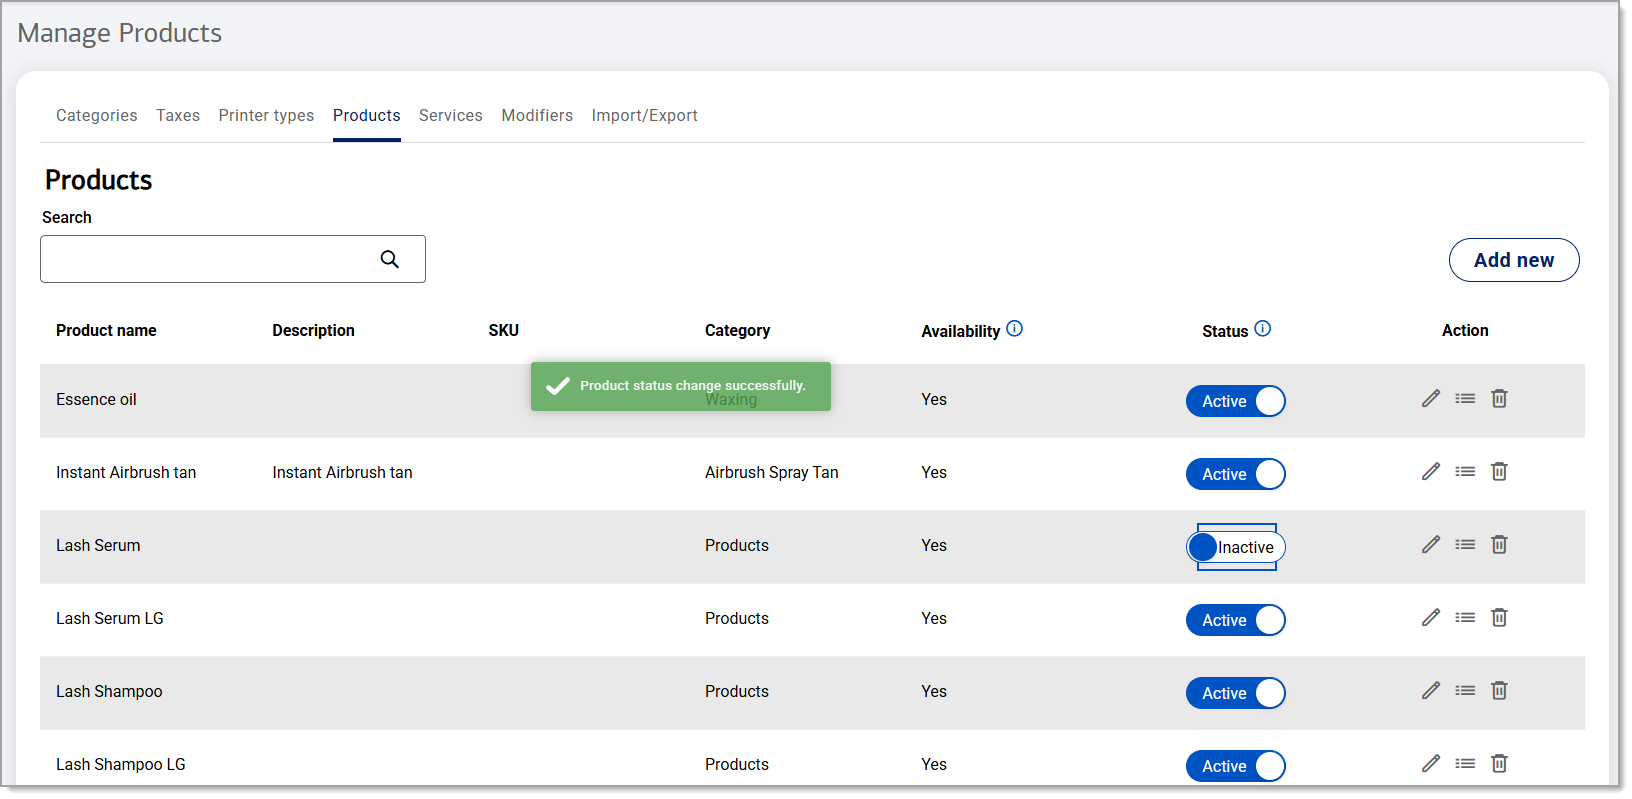This screenshot has height=799, width=1632.
Task: Delete the Lash Shampoo LG product
Action: tap(1499, 763)
